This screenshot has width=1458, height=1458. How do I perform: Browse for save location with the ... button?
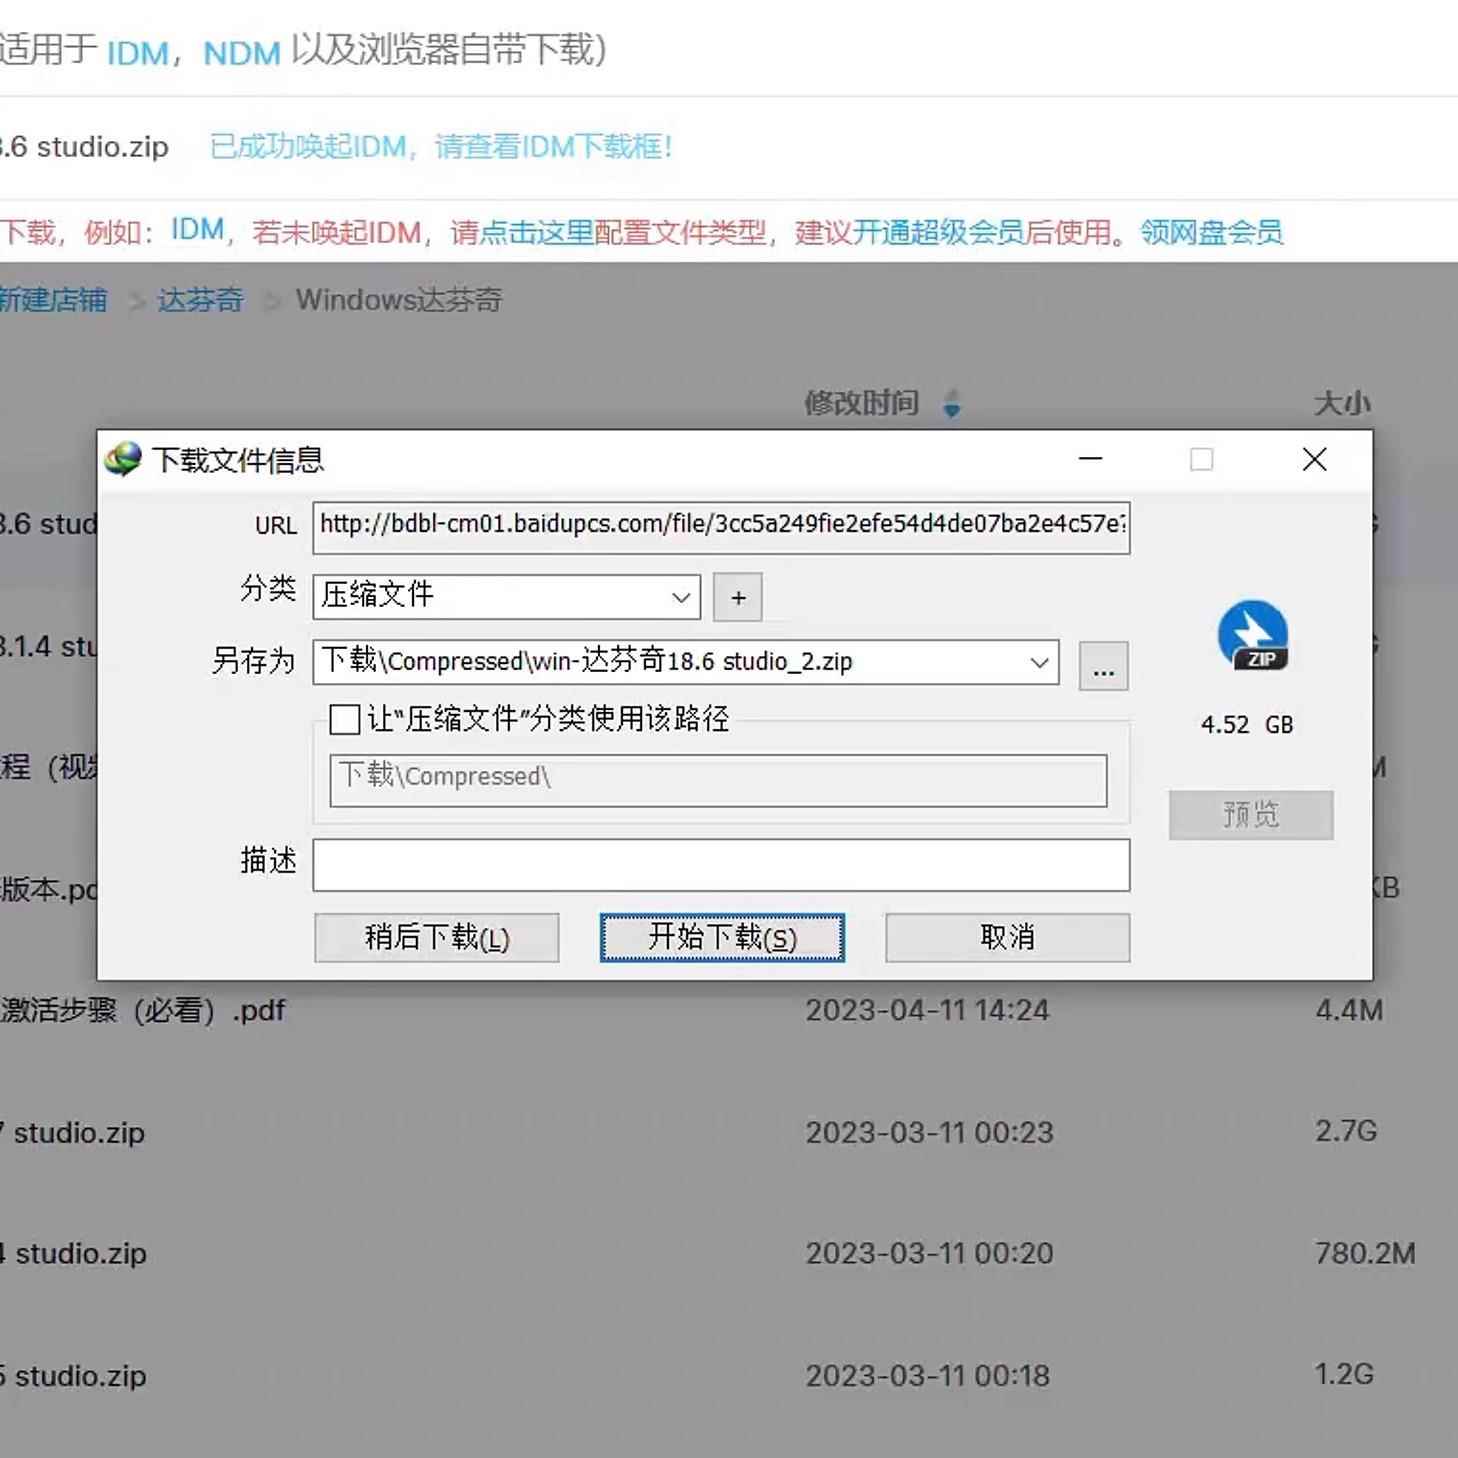(x=1104, y=666)
